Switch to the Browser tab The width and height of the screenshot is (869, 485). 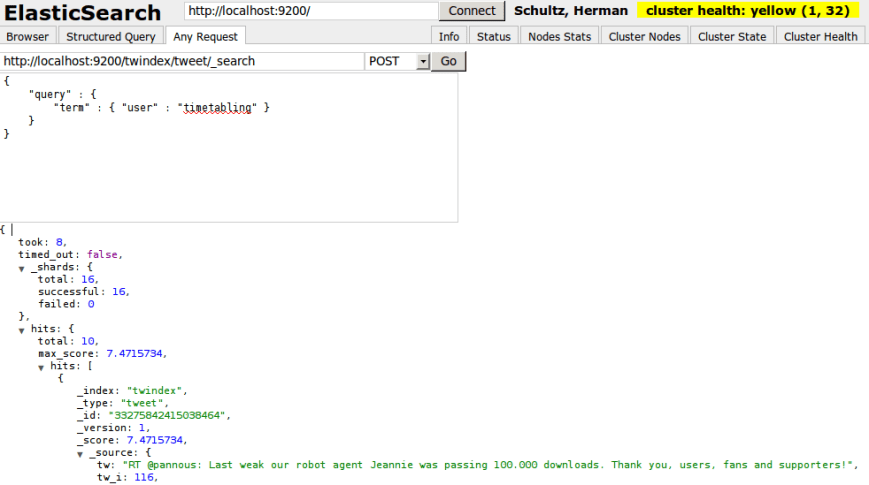27,36
